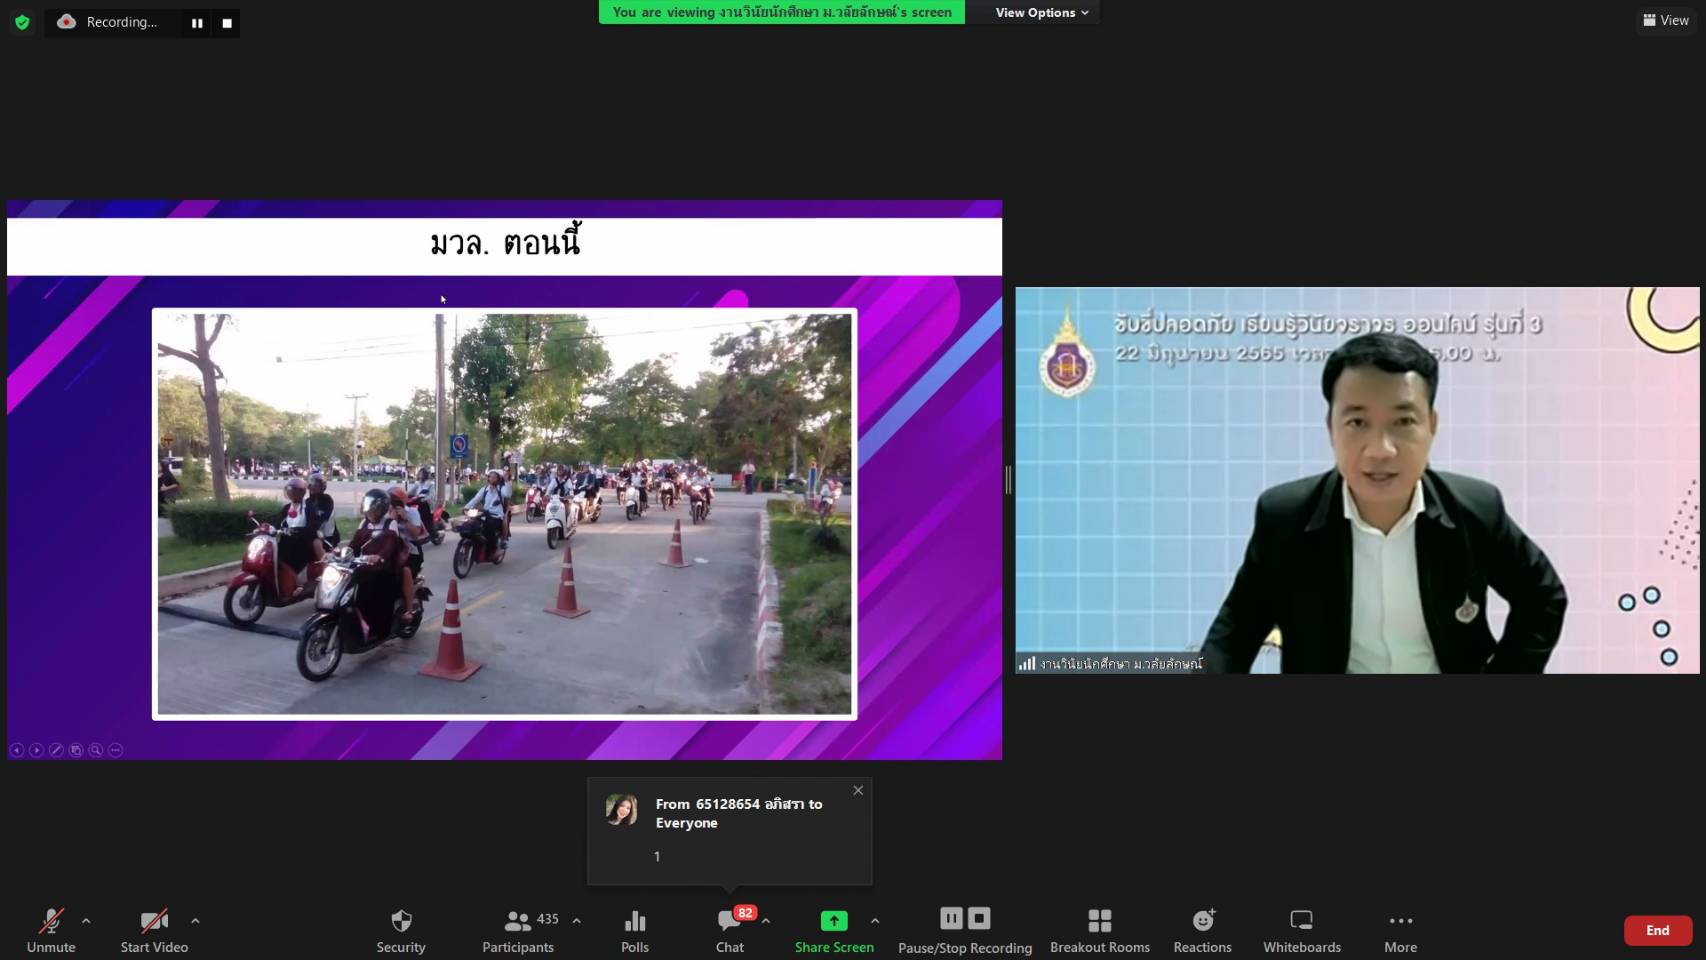This screenshot has height=960, width=1706.
Task: Dismiss the chat notification popup
Action: (x=858, y=790)
